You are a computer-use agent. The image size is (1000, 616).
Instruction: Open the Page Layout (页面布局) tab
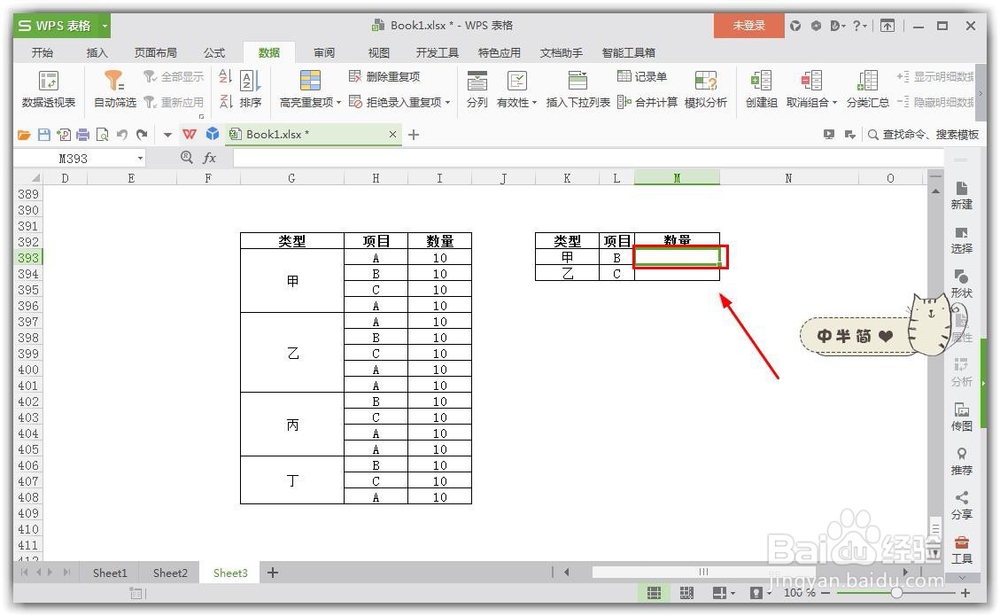[156, 53]
